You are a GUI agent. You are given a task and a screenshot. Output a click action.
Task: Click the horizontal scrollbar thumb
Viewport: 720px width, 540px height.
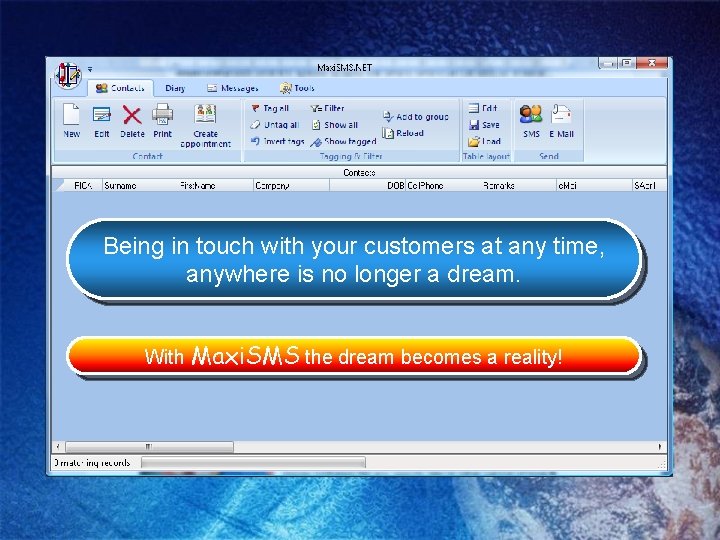click(x=149, y=446)
